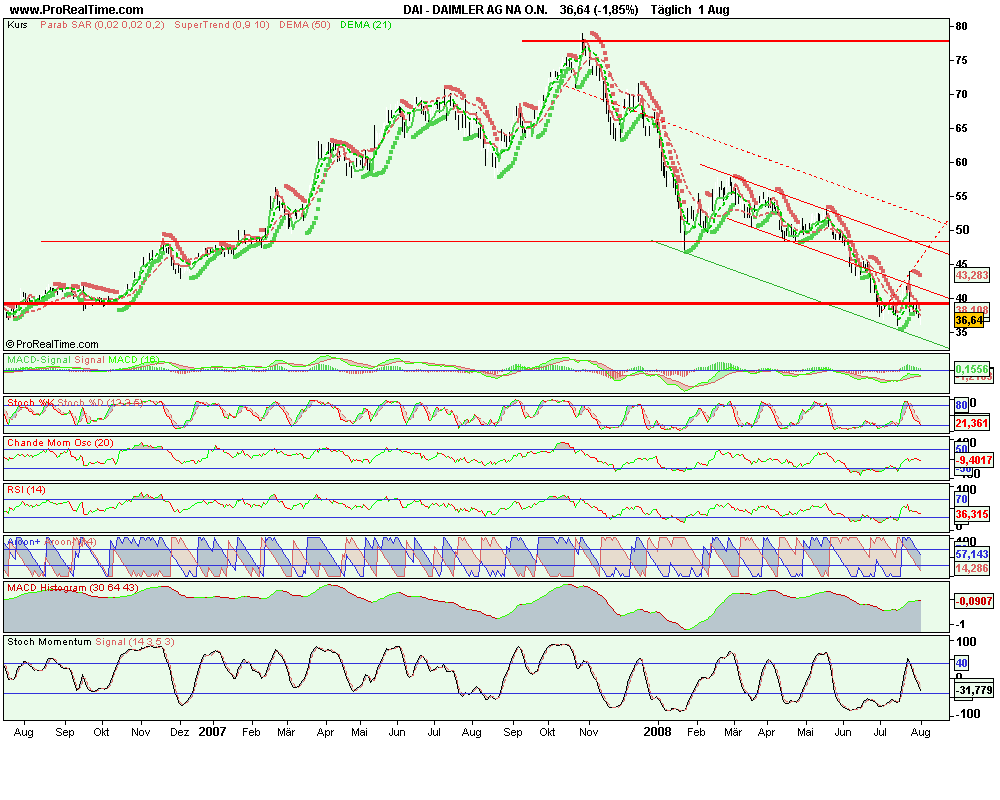
Task: Click the -9,4017 Chande value tag
Action: pyautogui.click(x=973, y=460)
